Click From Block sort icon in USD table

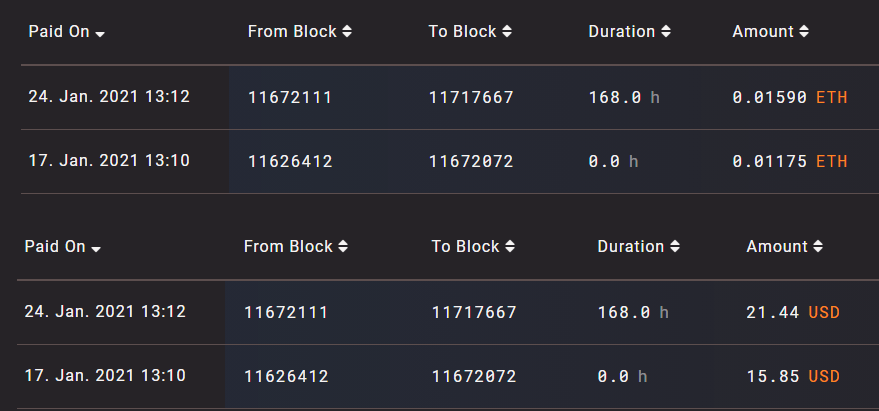point(343,247)
